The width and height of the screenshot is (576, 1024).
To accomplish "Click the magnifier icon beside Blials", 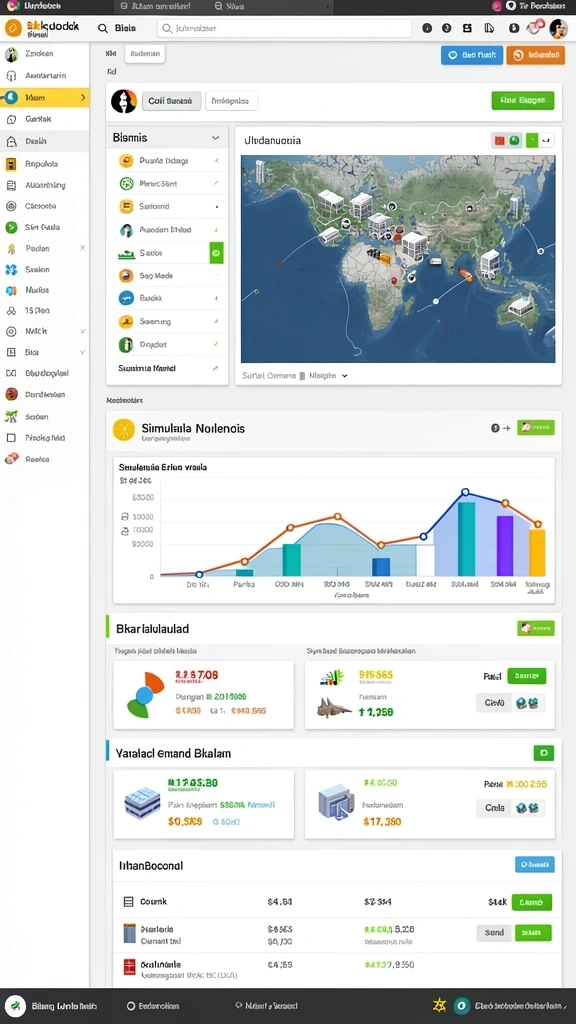I will click(103, 28).
